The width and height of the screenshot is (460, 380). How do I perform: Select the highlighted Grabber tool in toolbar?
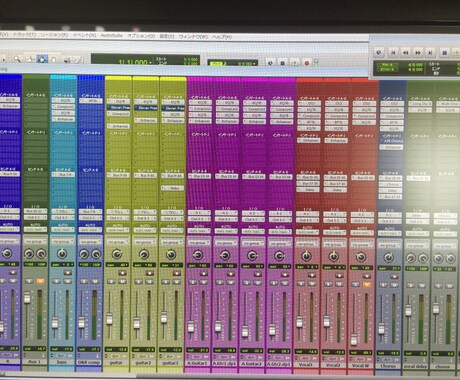tap(42, 59)
